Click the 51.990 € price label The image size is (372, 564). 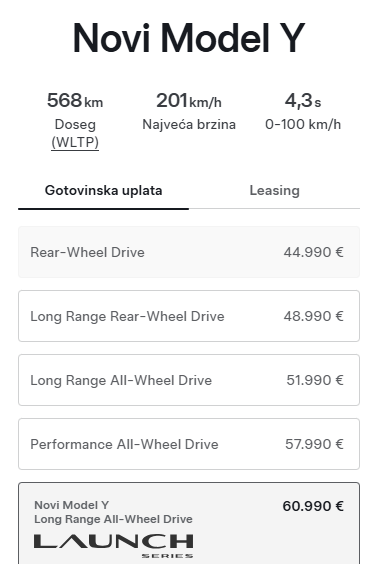click(315, 380)
